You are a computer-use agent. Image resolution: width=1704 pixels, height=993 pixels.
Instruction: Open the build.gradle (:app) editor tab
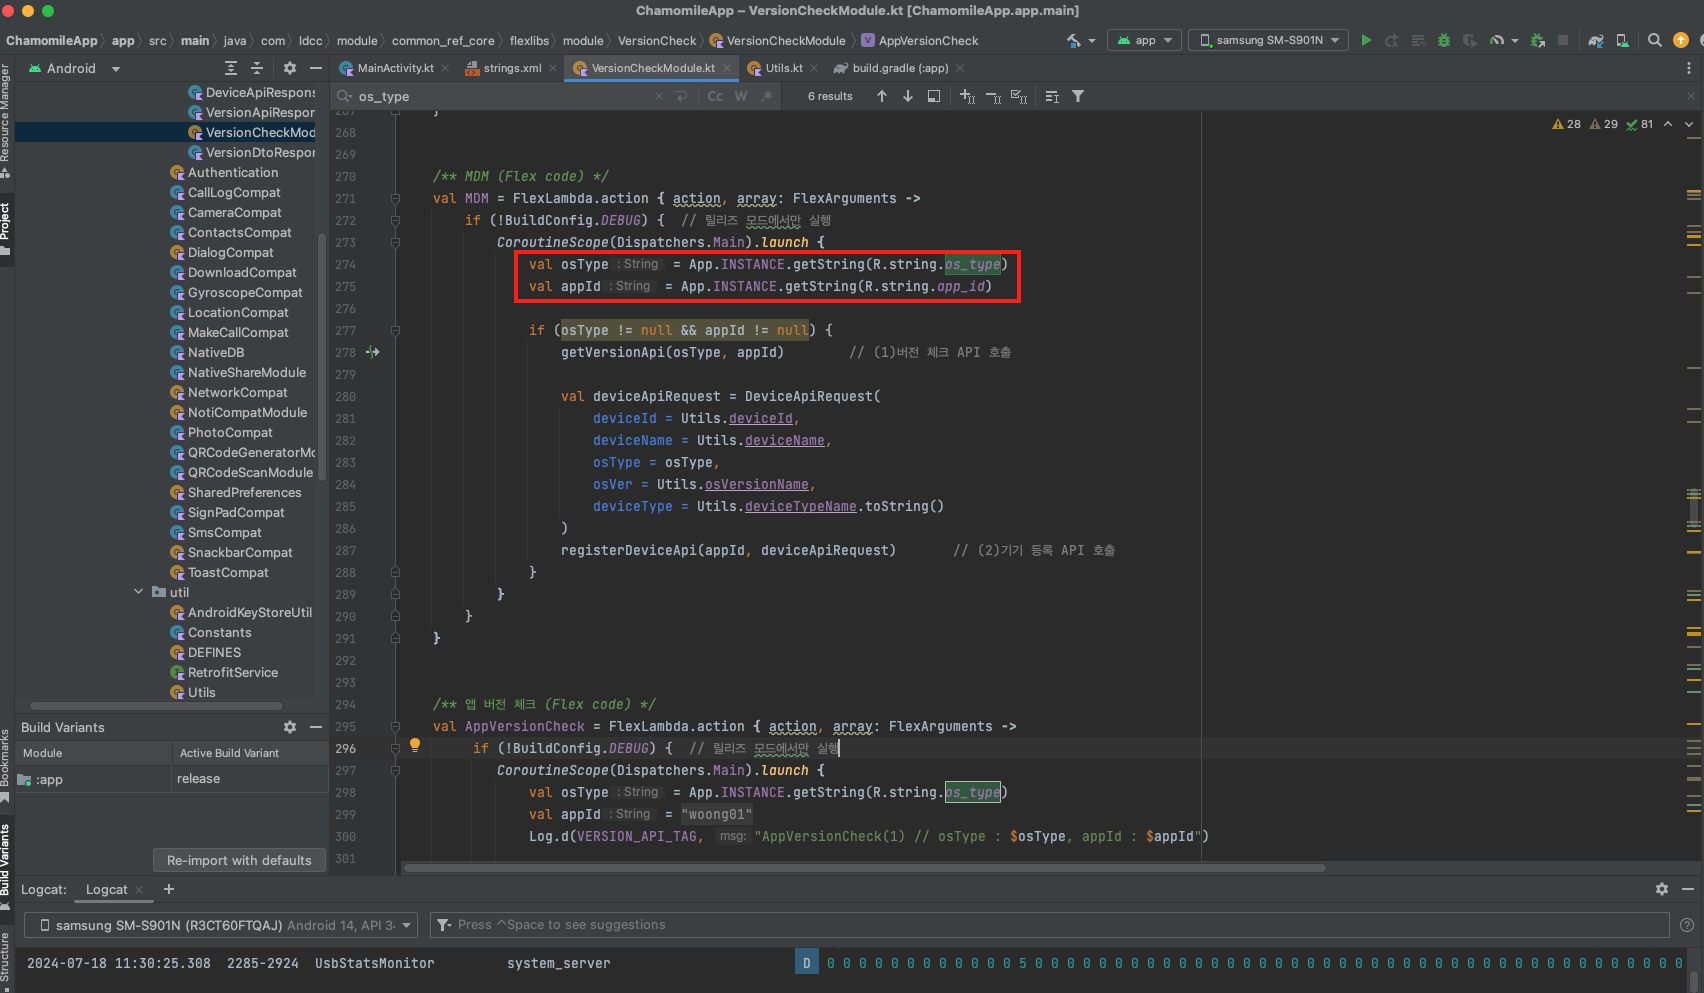coord(899,68)
